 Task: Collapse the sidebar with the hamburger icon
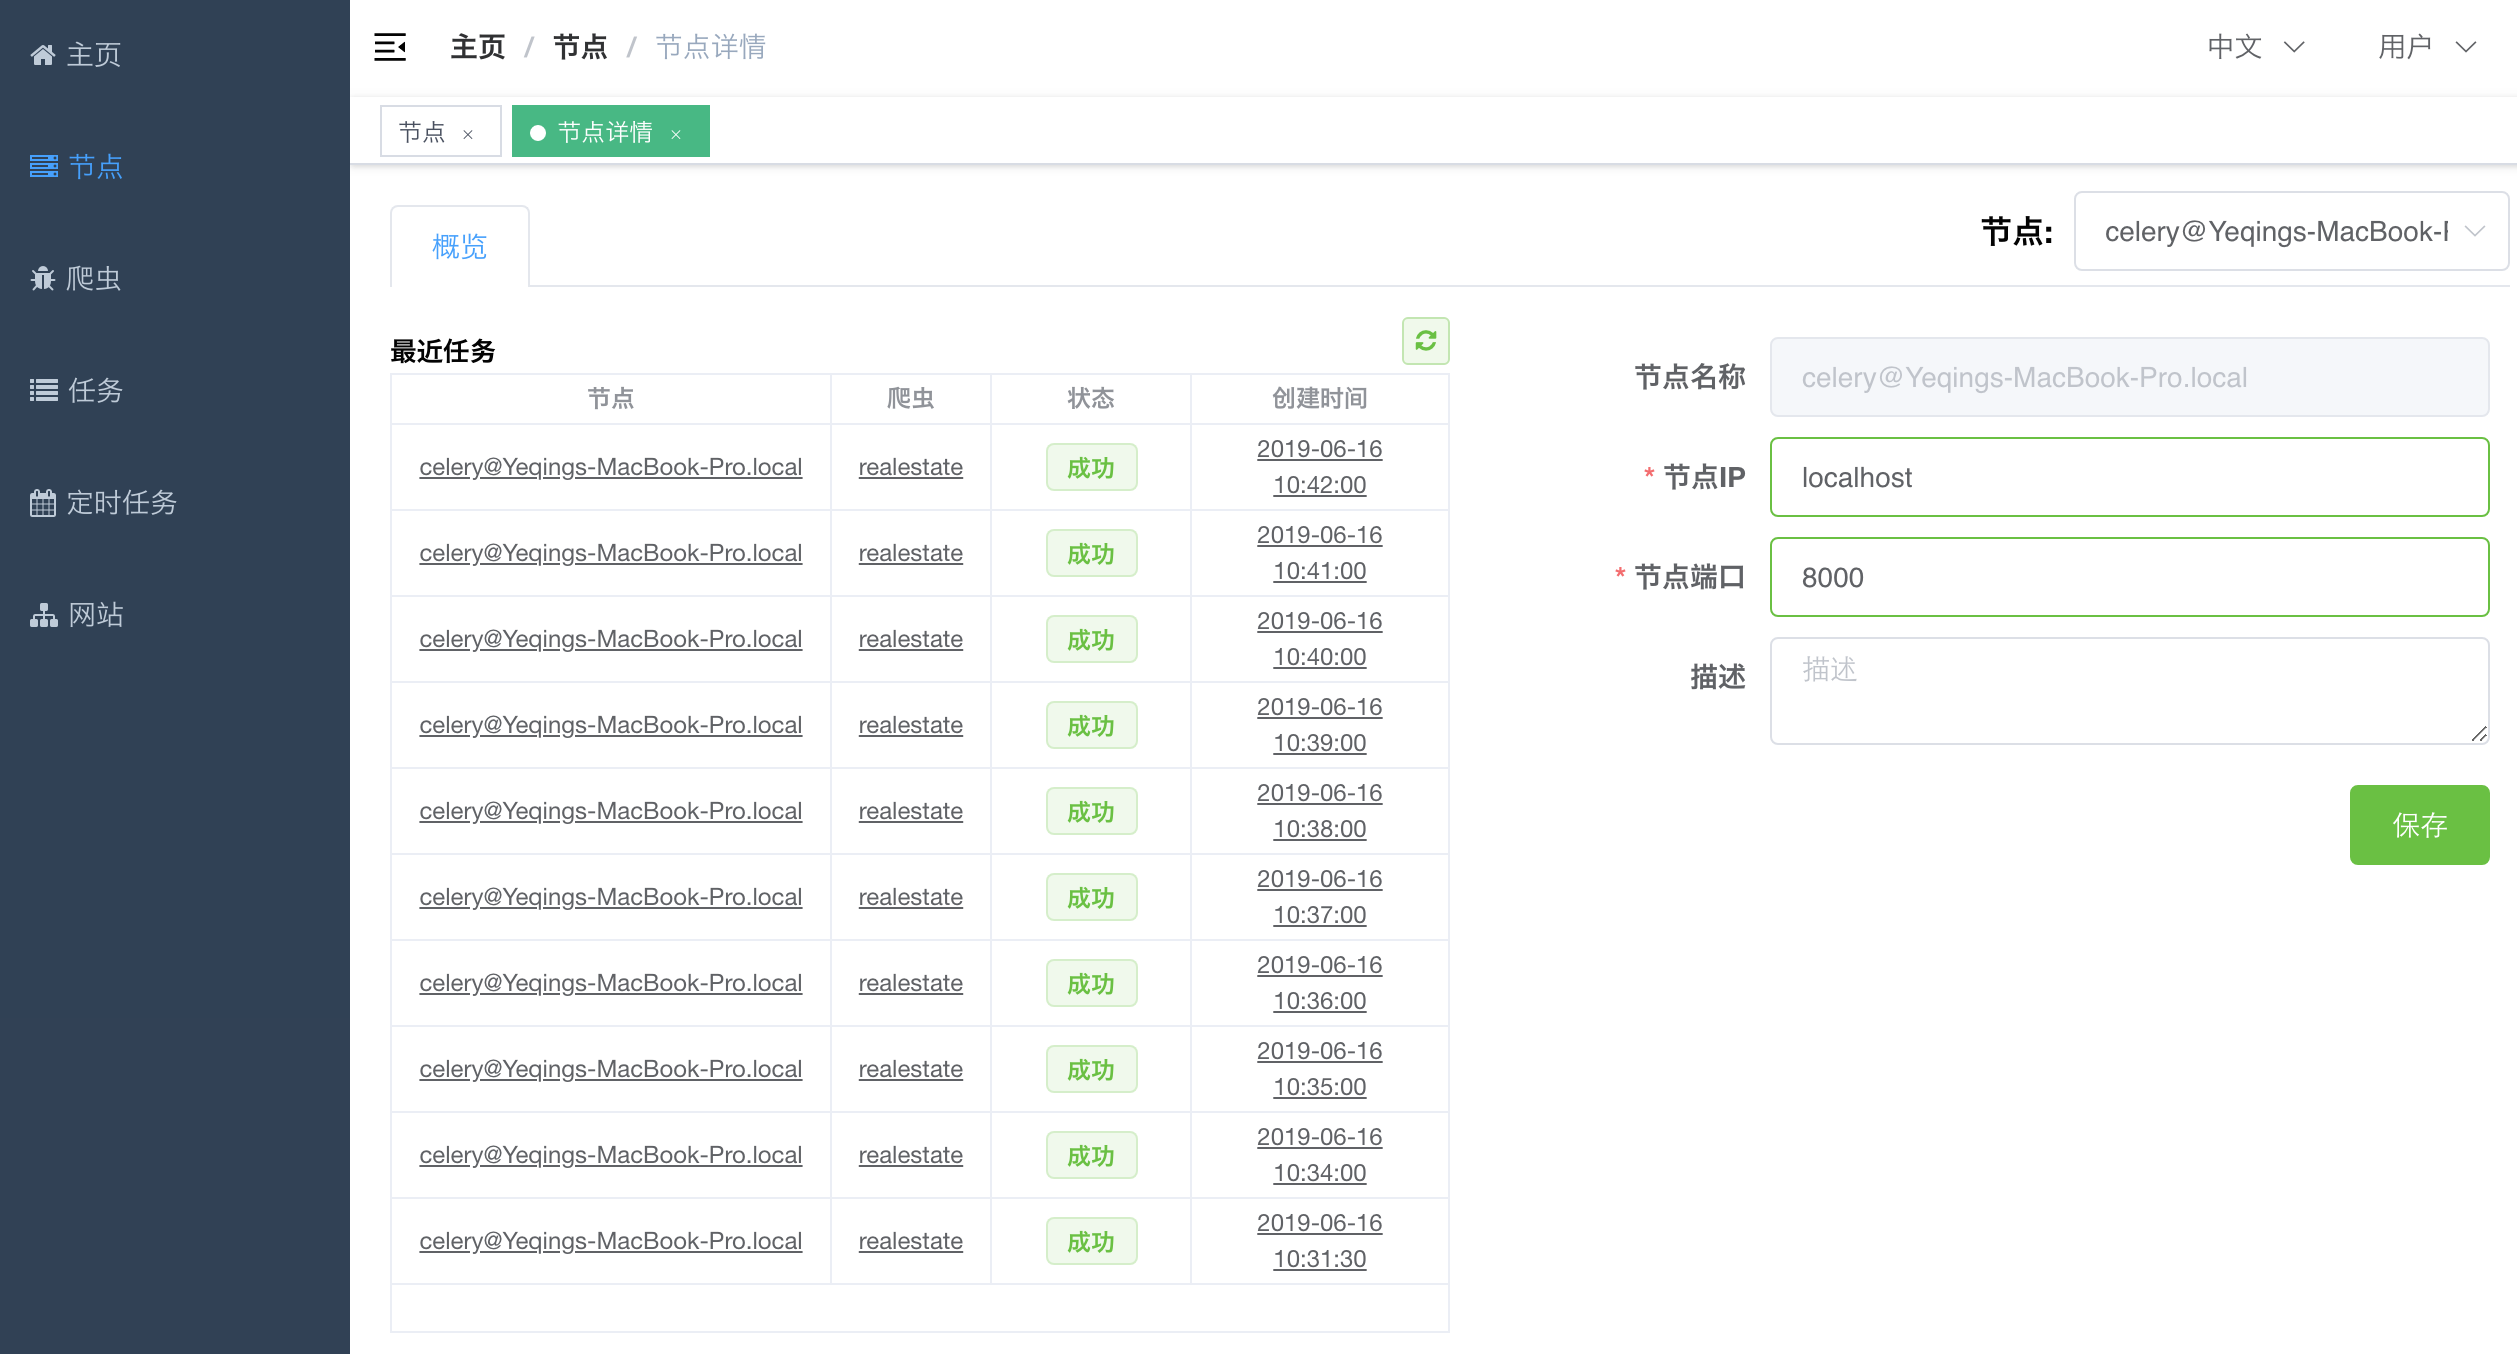390,46
